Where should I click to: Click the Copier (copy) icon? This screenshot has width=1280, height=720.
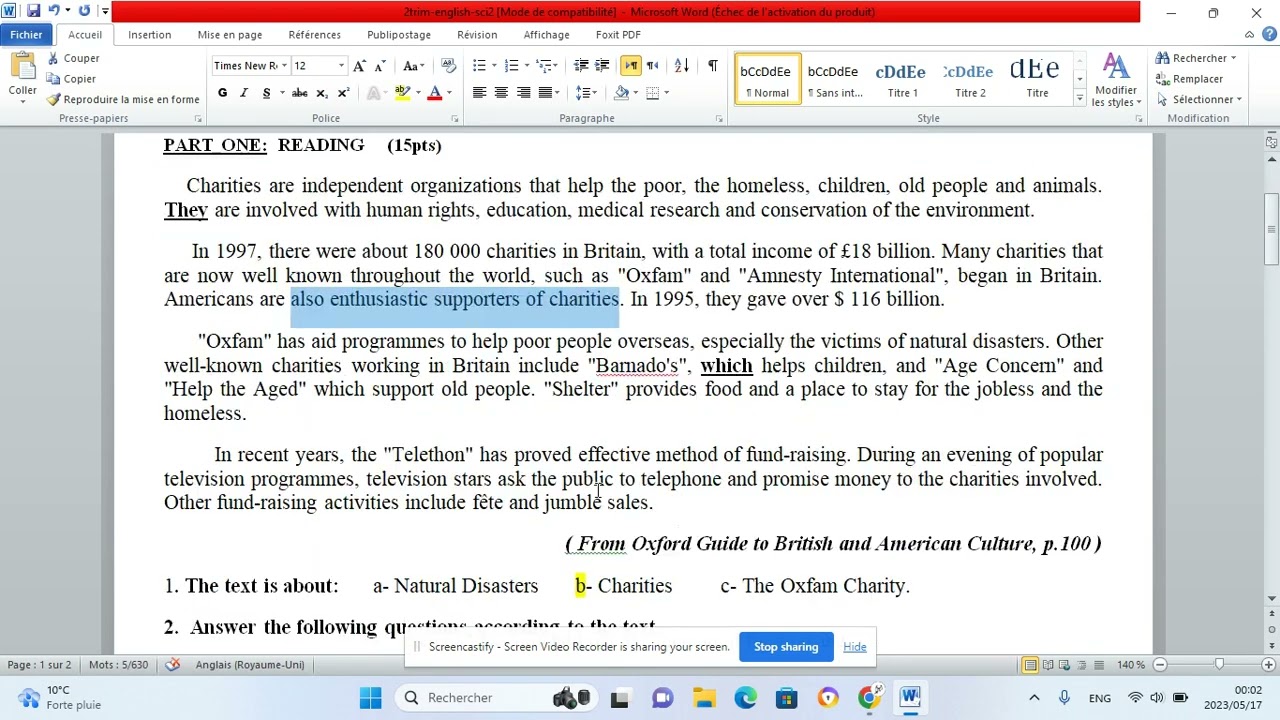(54, 79)
